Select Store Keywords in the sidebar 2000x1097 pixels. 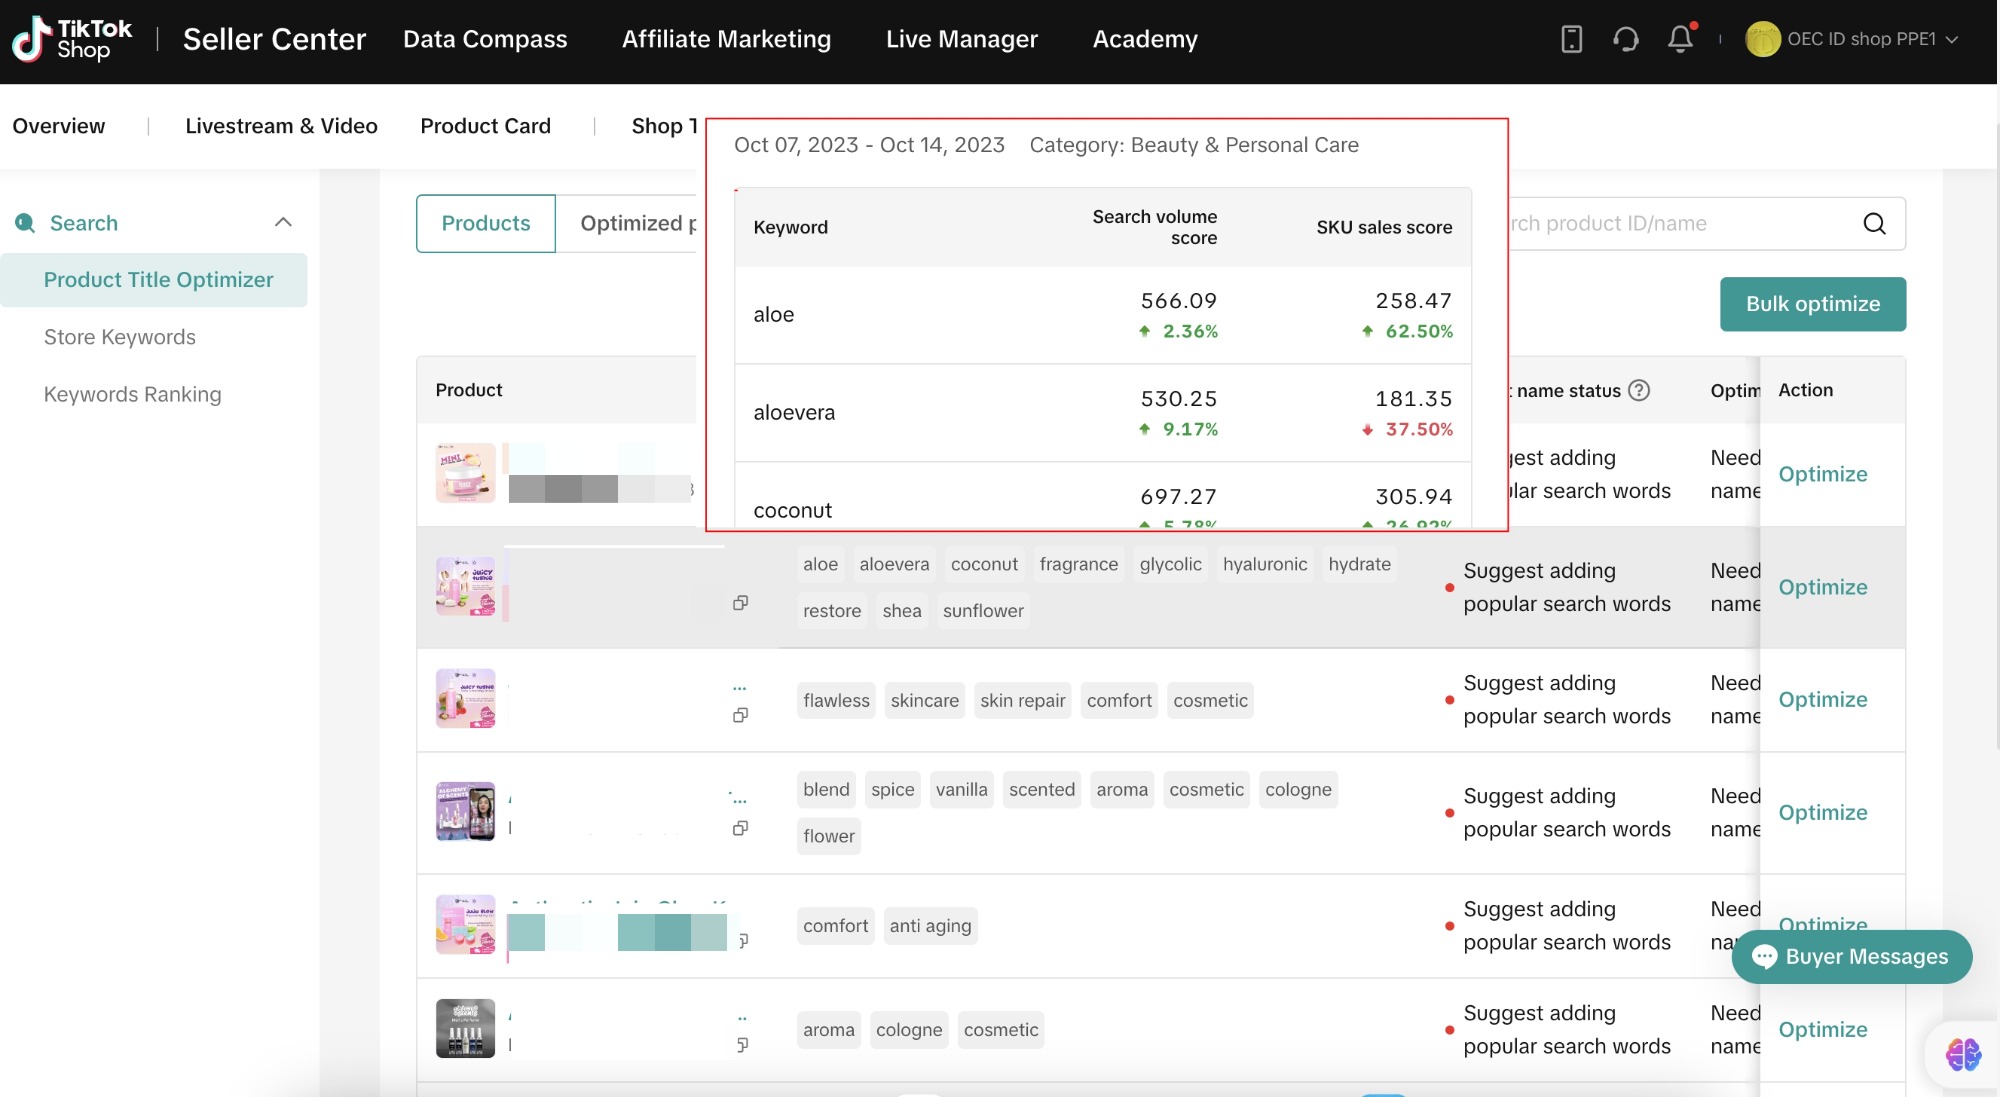[120, 337]
